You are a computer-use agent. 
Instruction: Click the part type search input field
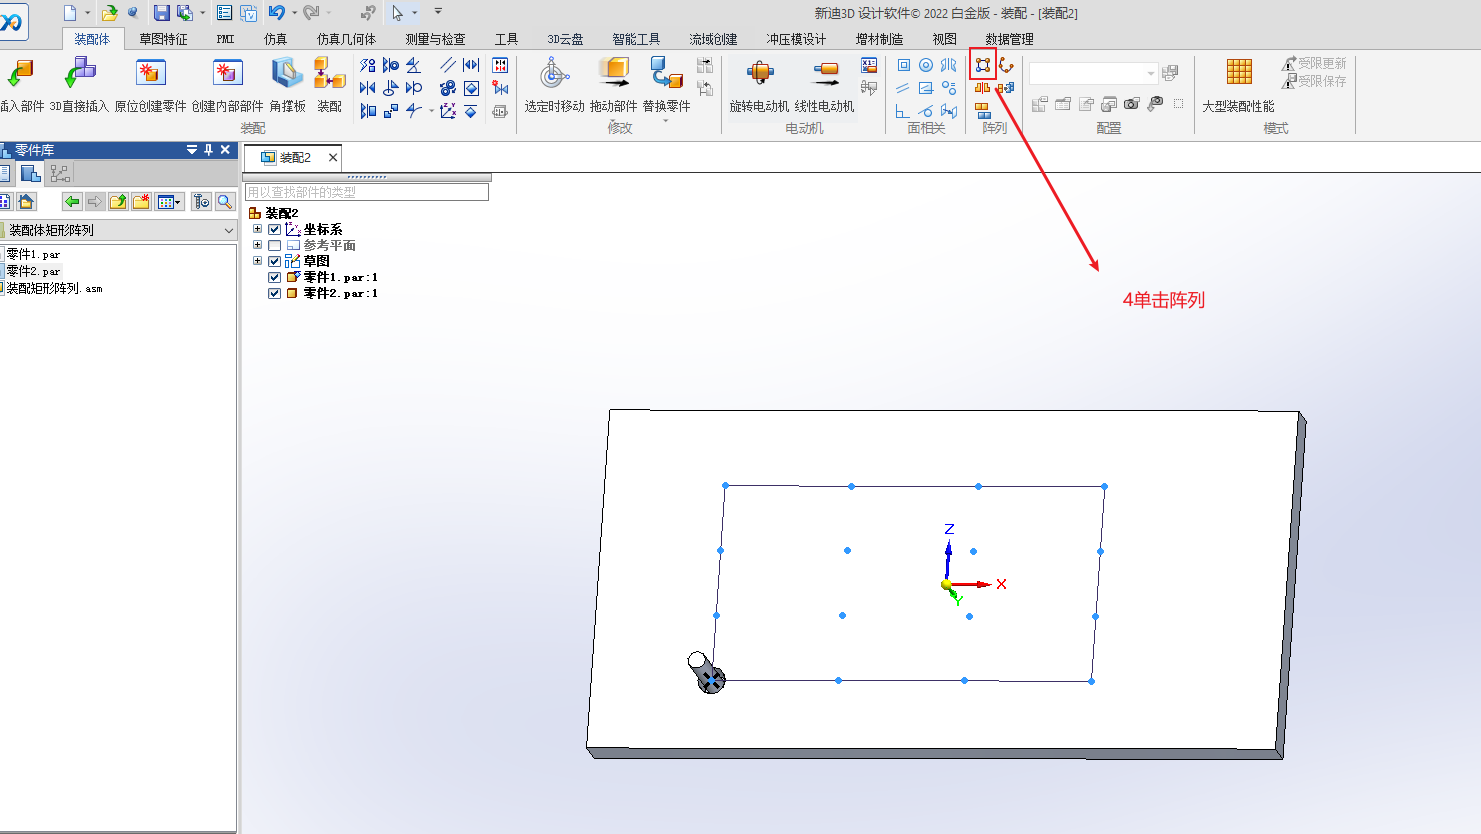[x=366, y=192]
